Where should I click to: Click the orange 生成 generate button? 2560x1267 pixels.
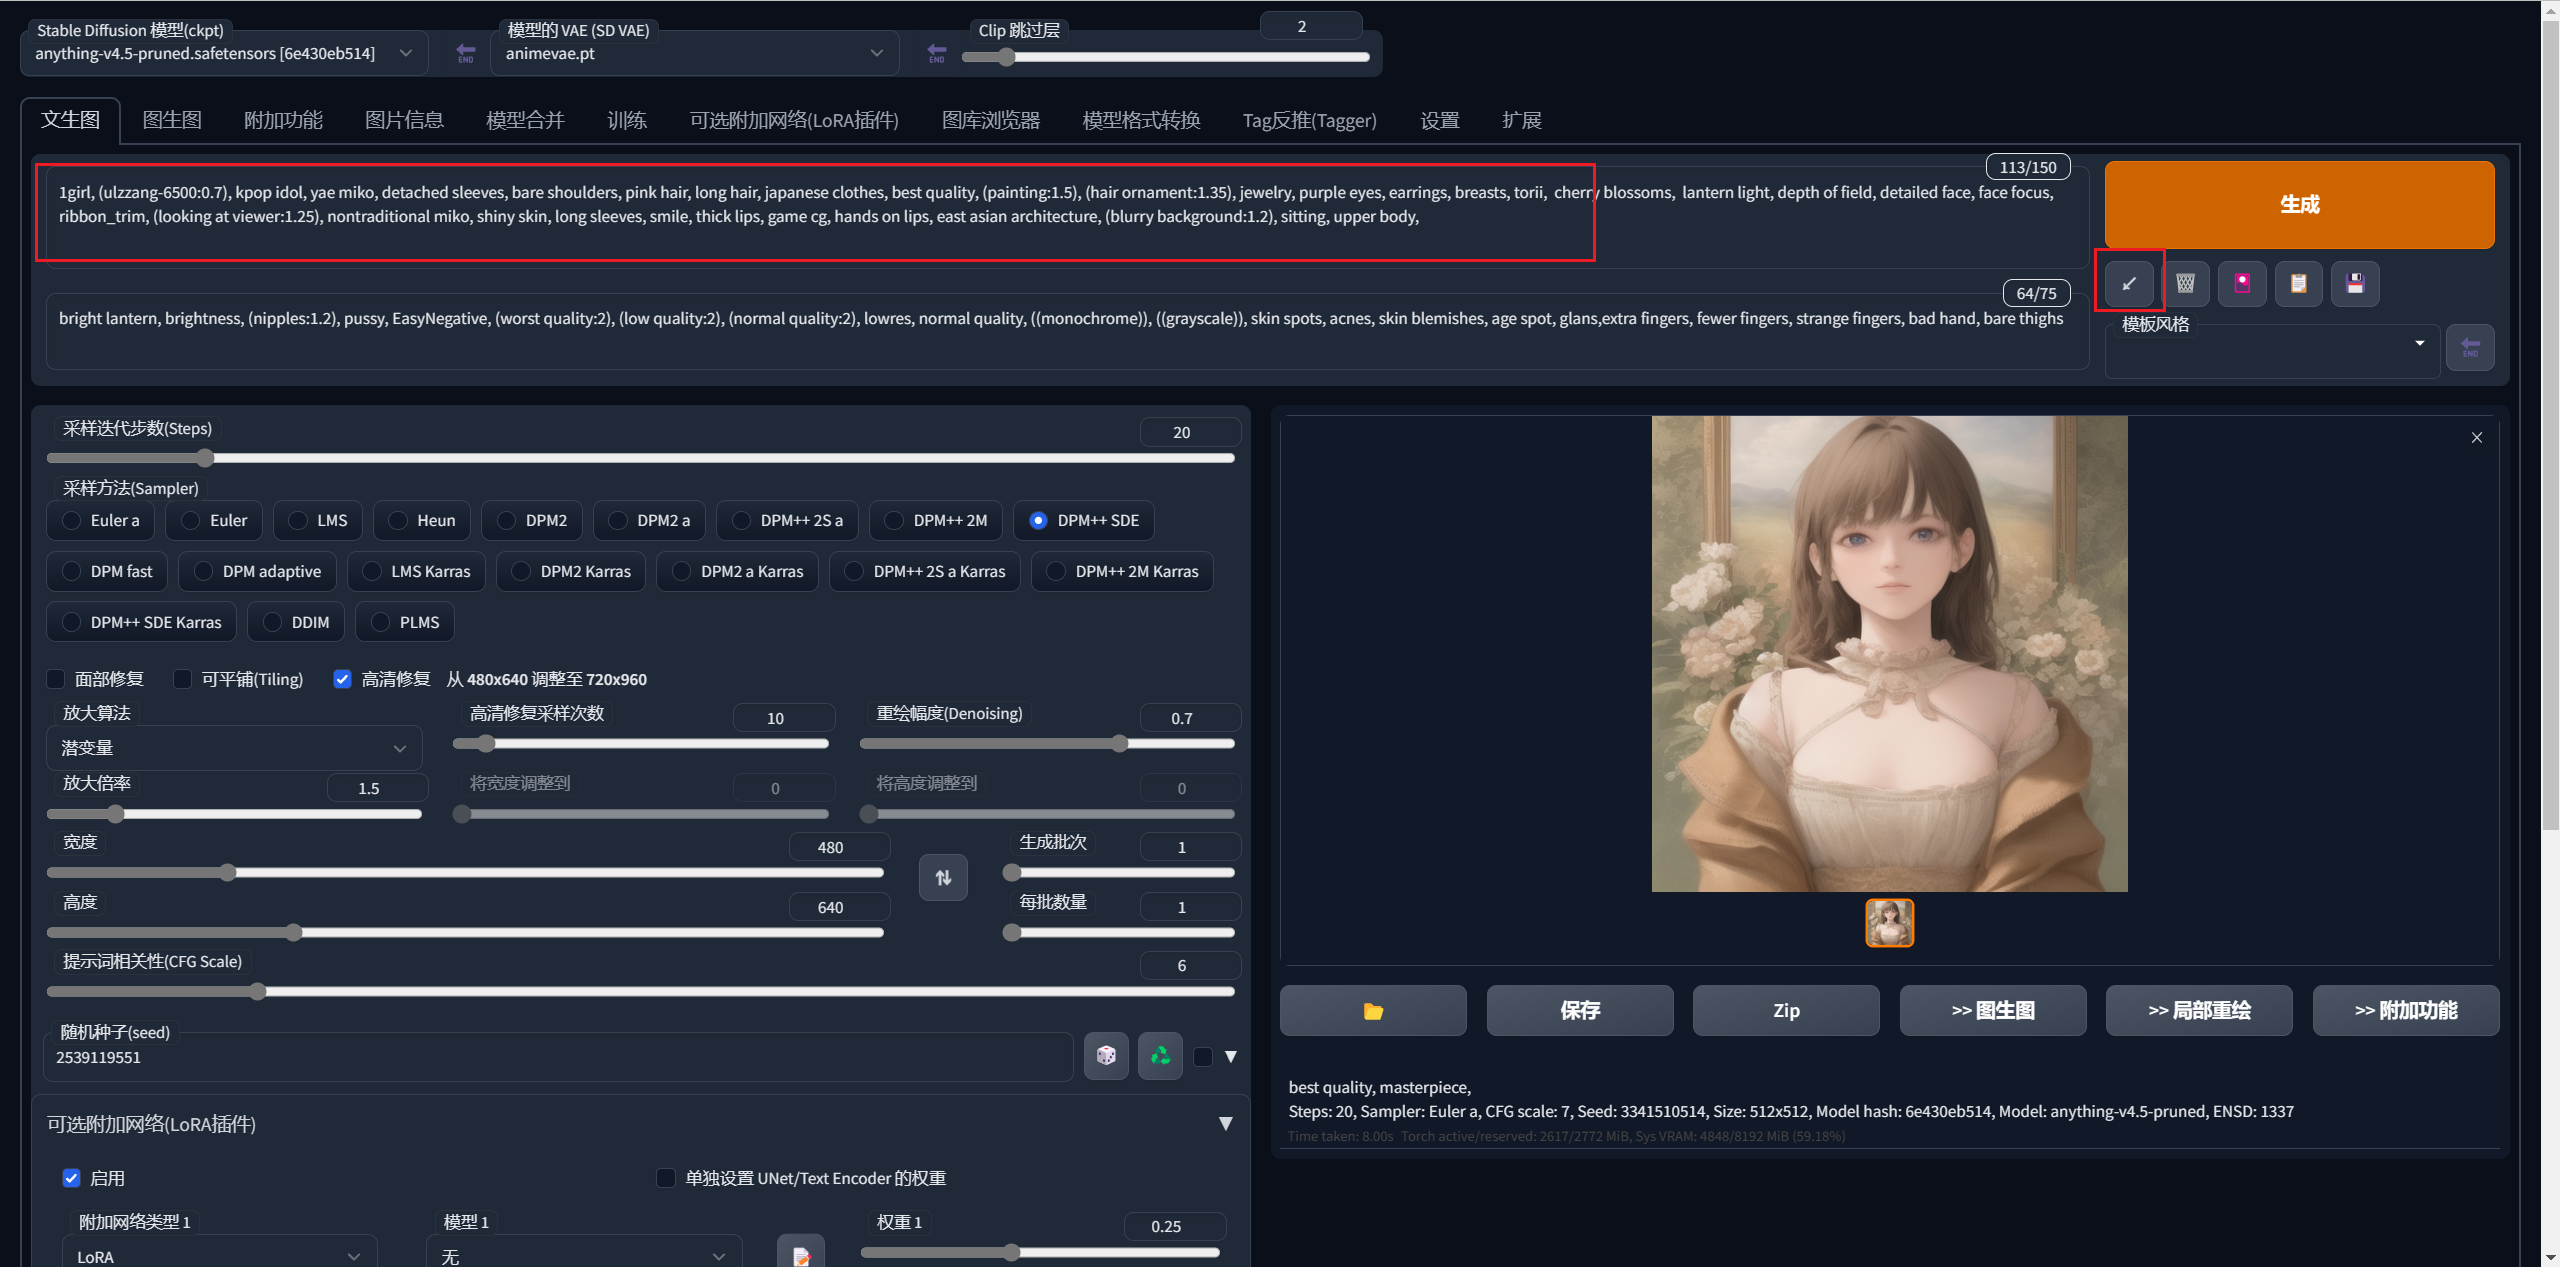click(x=2299, y=205)
